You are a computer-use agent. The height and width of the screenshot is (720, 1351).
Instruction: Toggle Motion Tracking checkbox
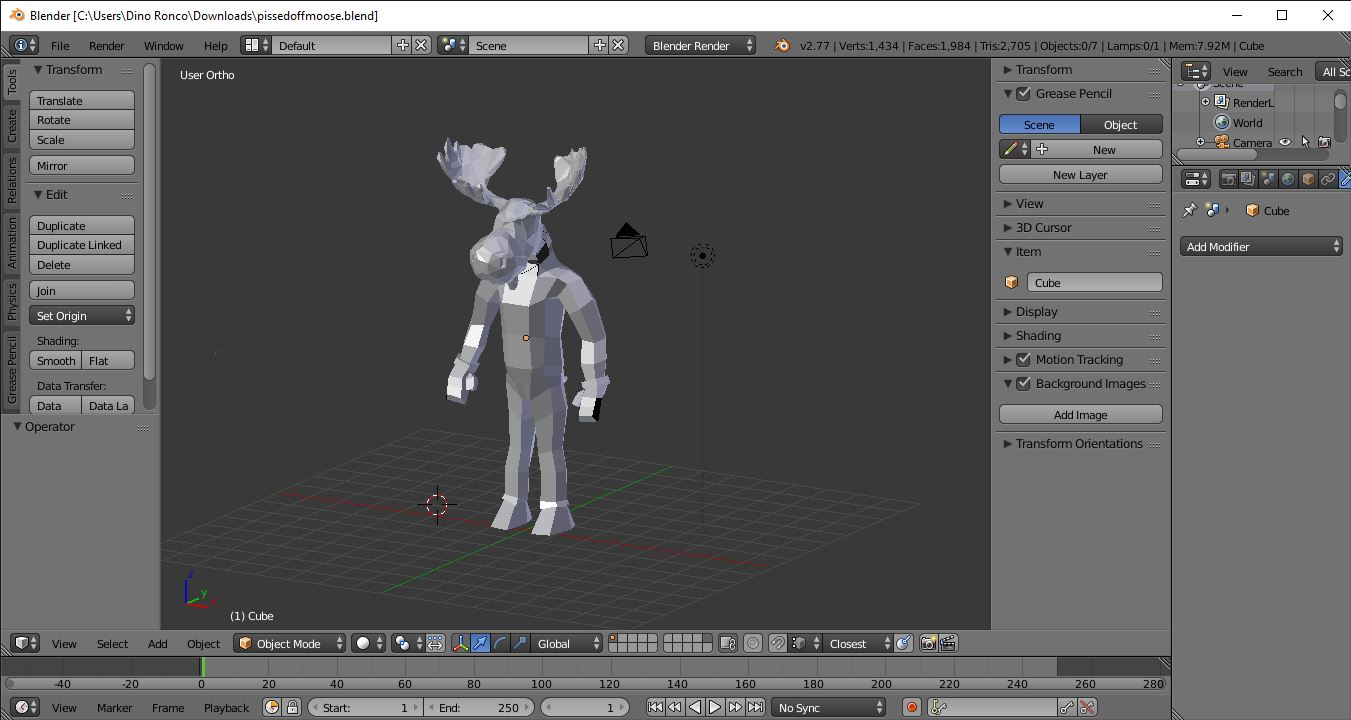[x=1023, y=359]
